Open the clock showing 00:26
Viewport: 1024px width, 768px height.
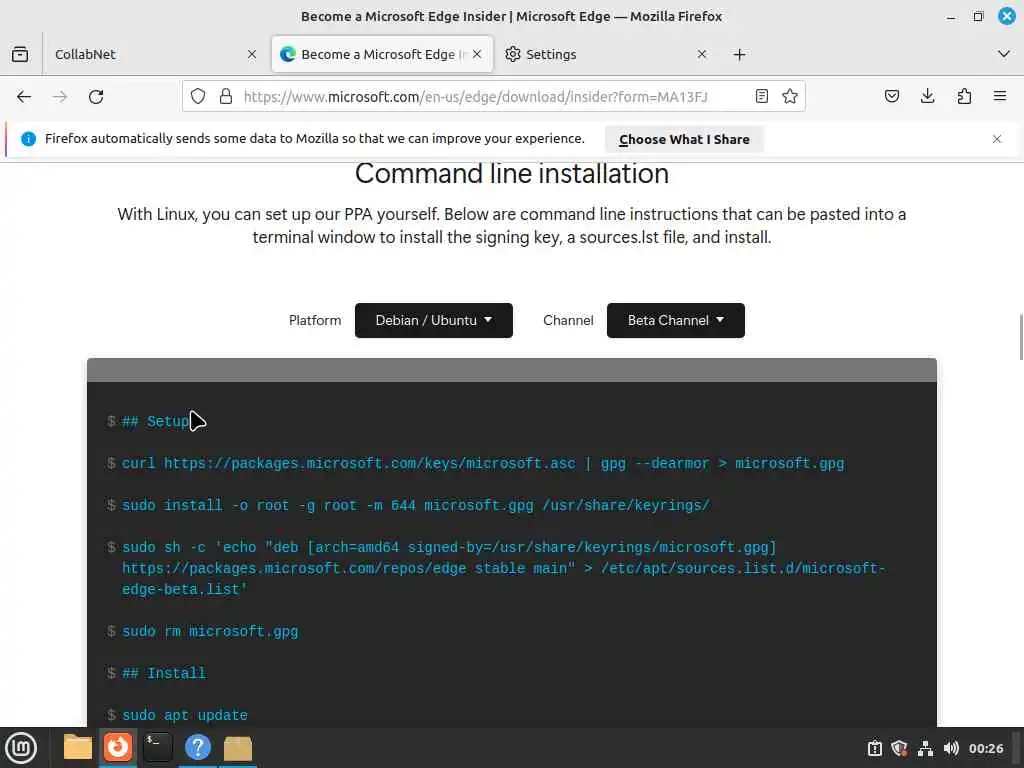click(986, 748)
